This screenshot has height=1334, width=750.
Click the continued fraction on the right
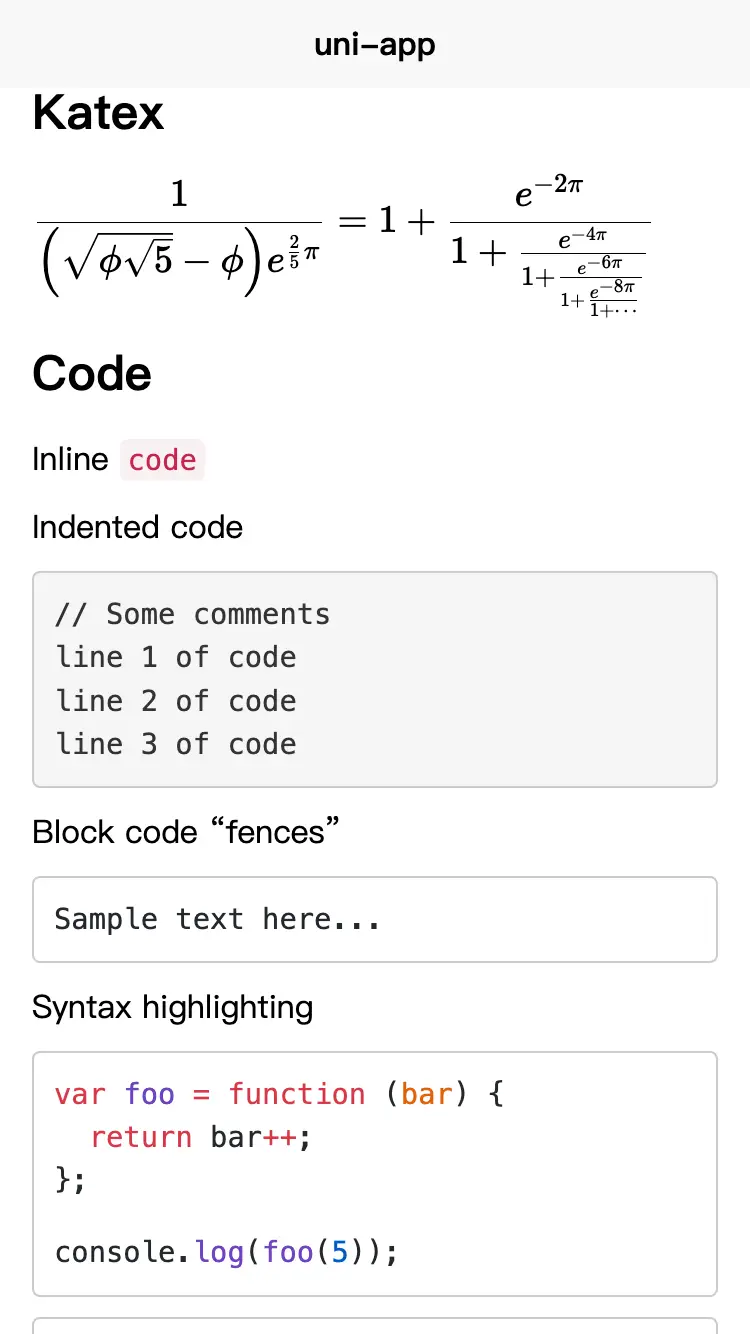(x=550, y=245)
